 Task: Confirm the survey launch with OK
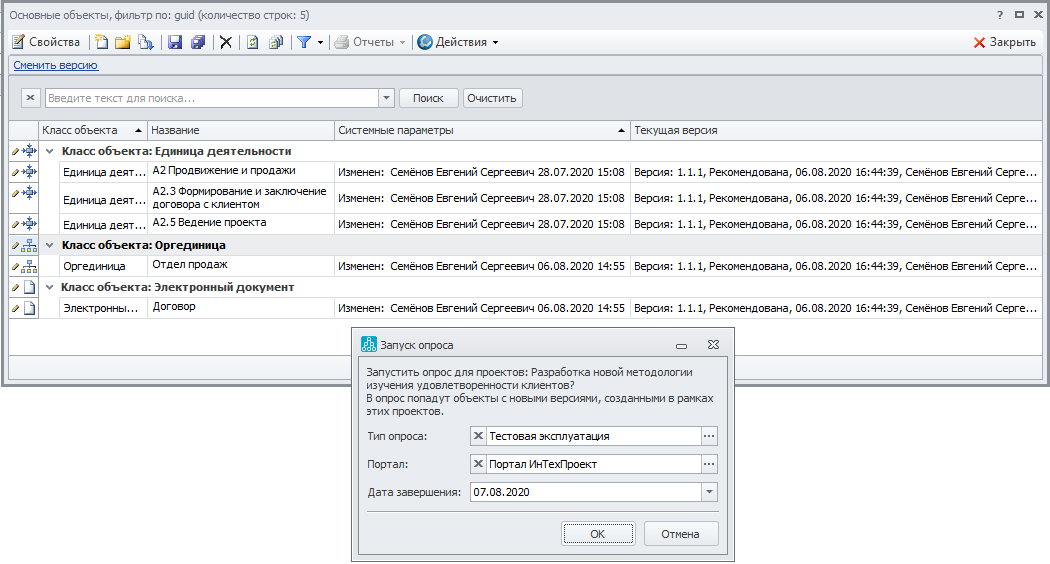point(597,534)
